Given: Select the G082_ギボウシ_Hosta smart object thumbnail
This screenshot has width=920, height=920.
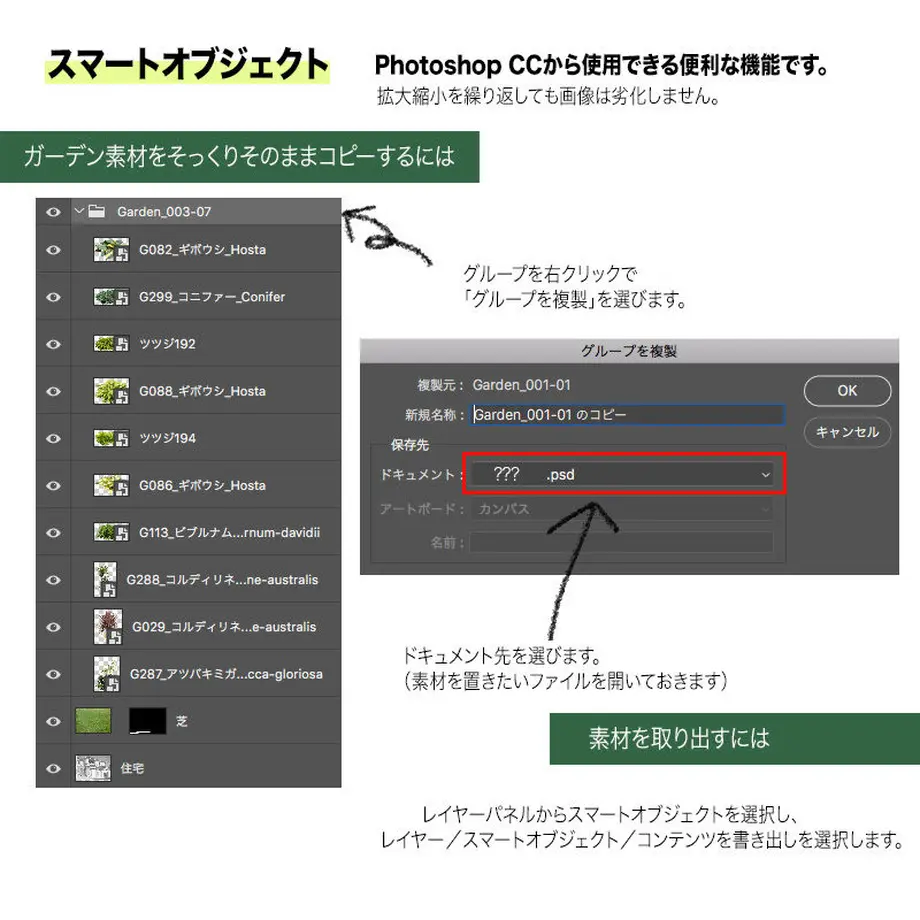Looking at the screenshot, I should 111,250.
